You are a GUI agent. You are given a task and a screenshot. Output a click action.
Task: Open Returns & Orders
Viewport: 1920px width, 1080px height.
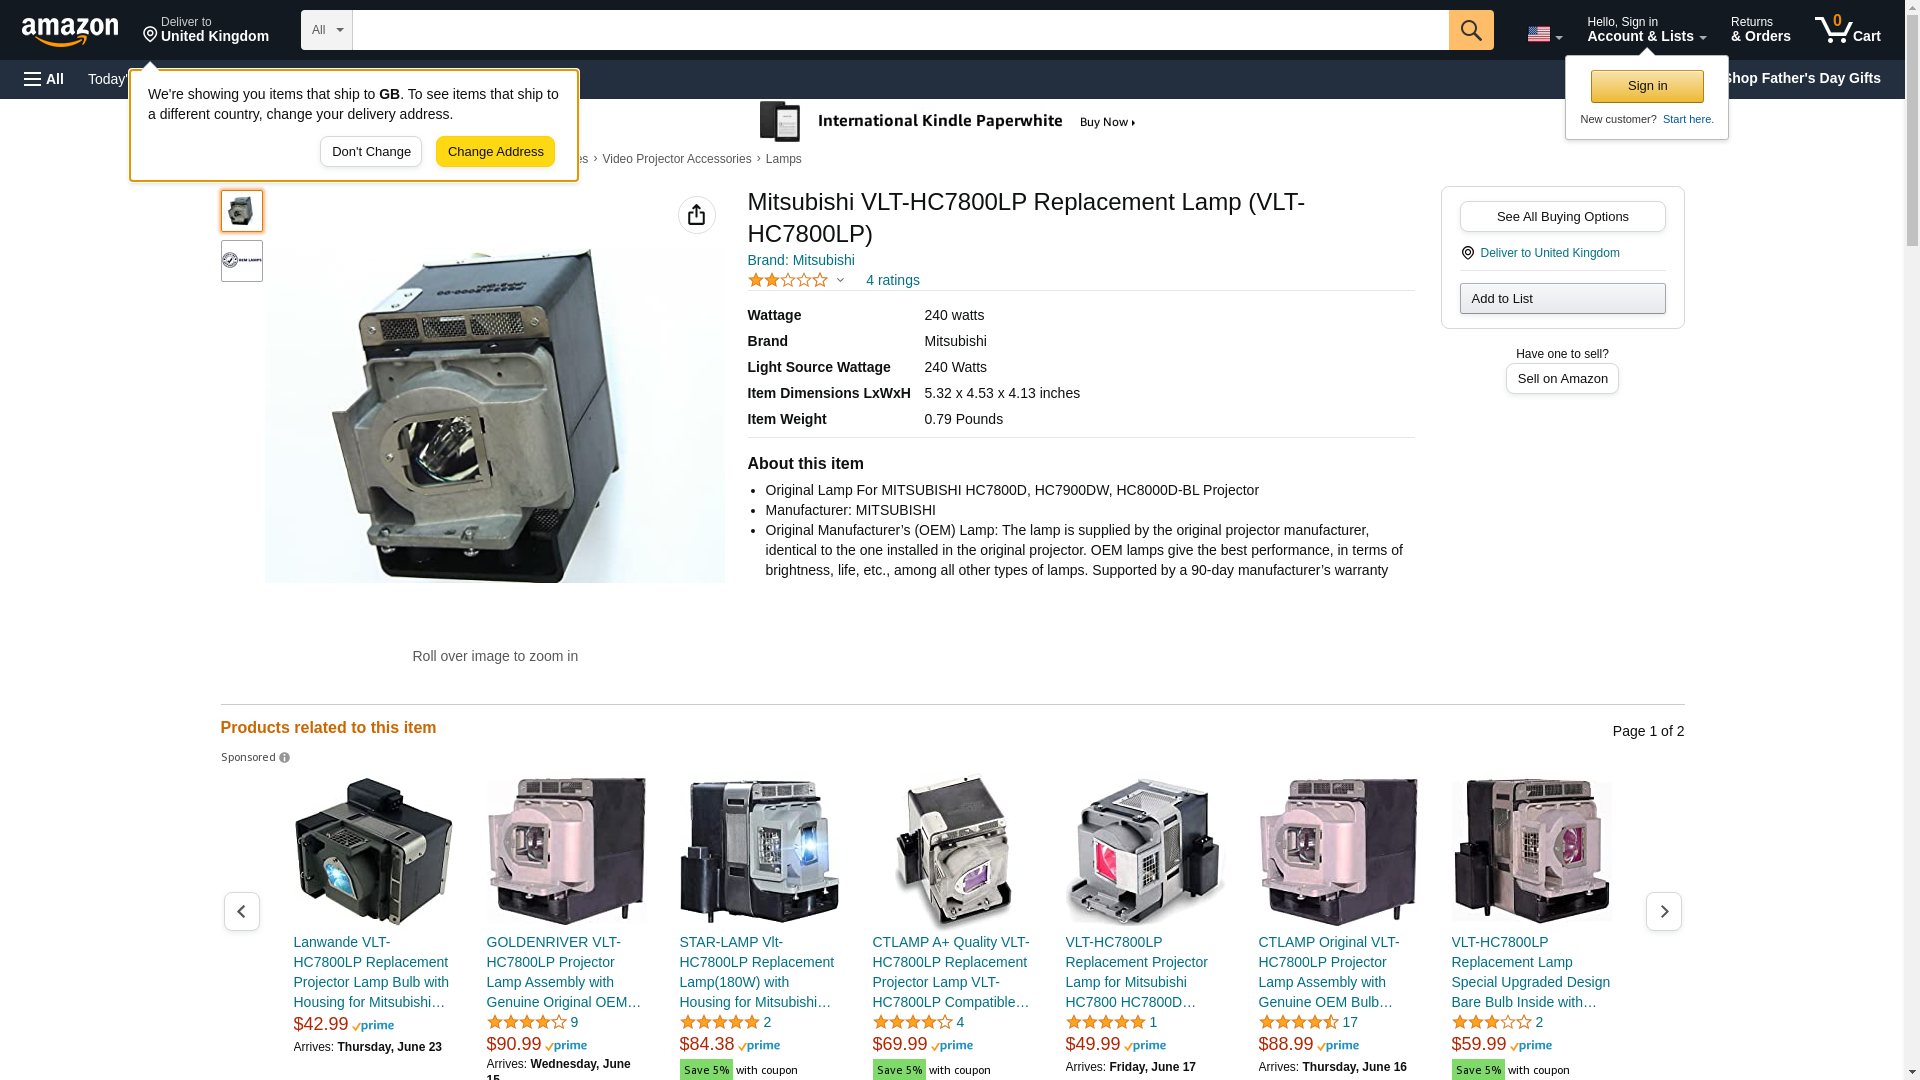pyautogui.click(x=1760, y=30)
